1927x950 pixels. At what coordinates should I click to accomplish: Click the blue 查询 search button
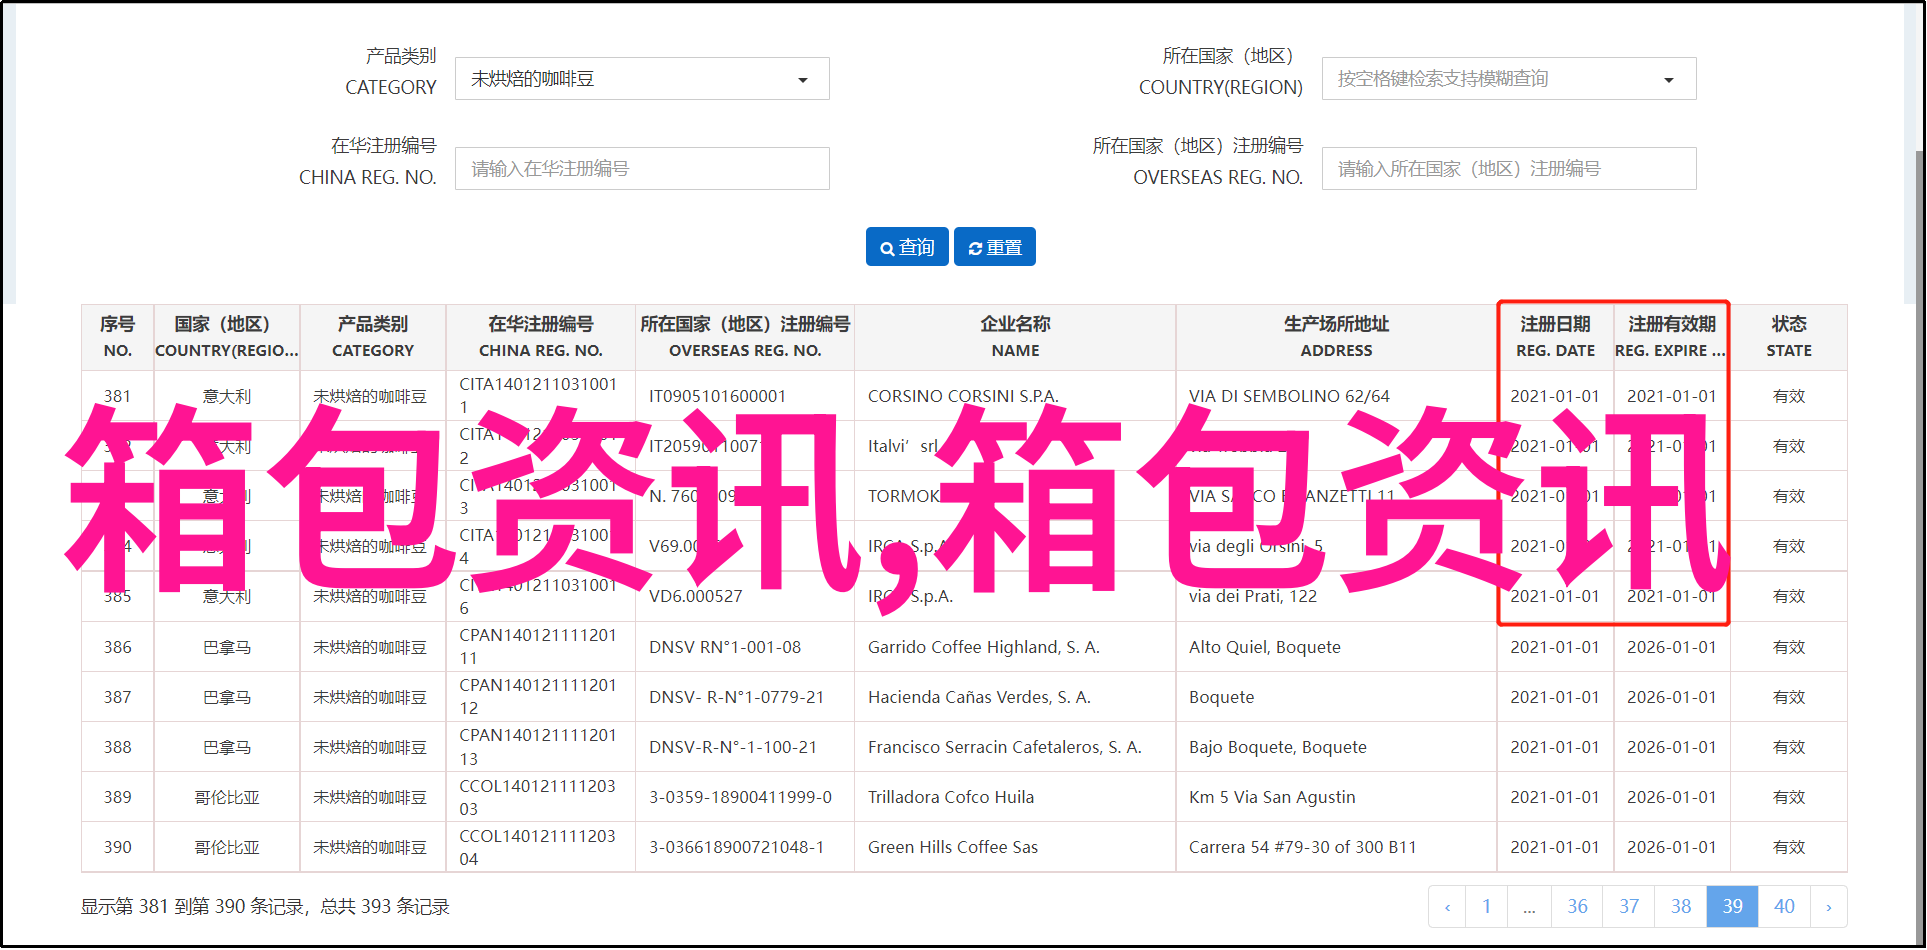click(907, 247)
